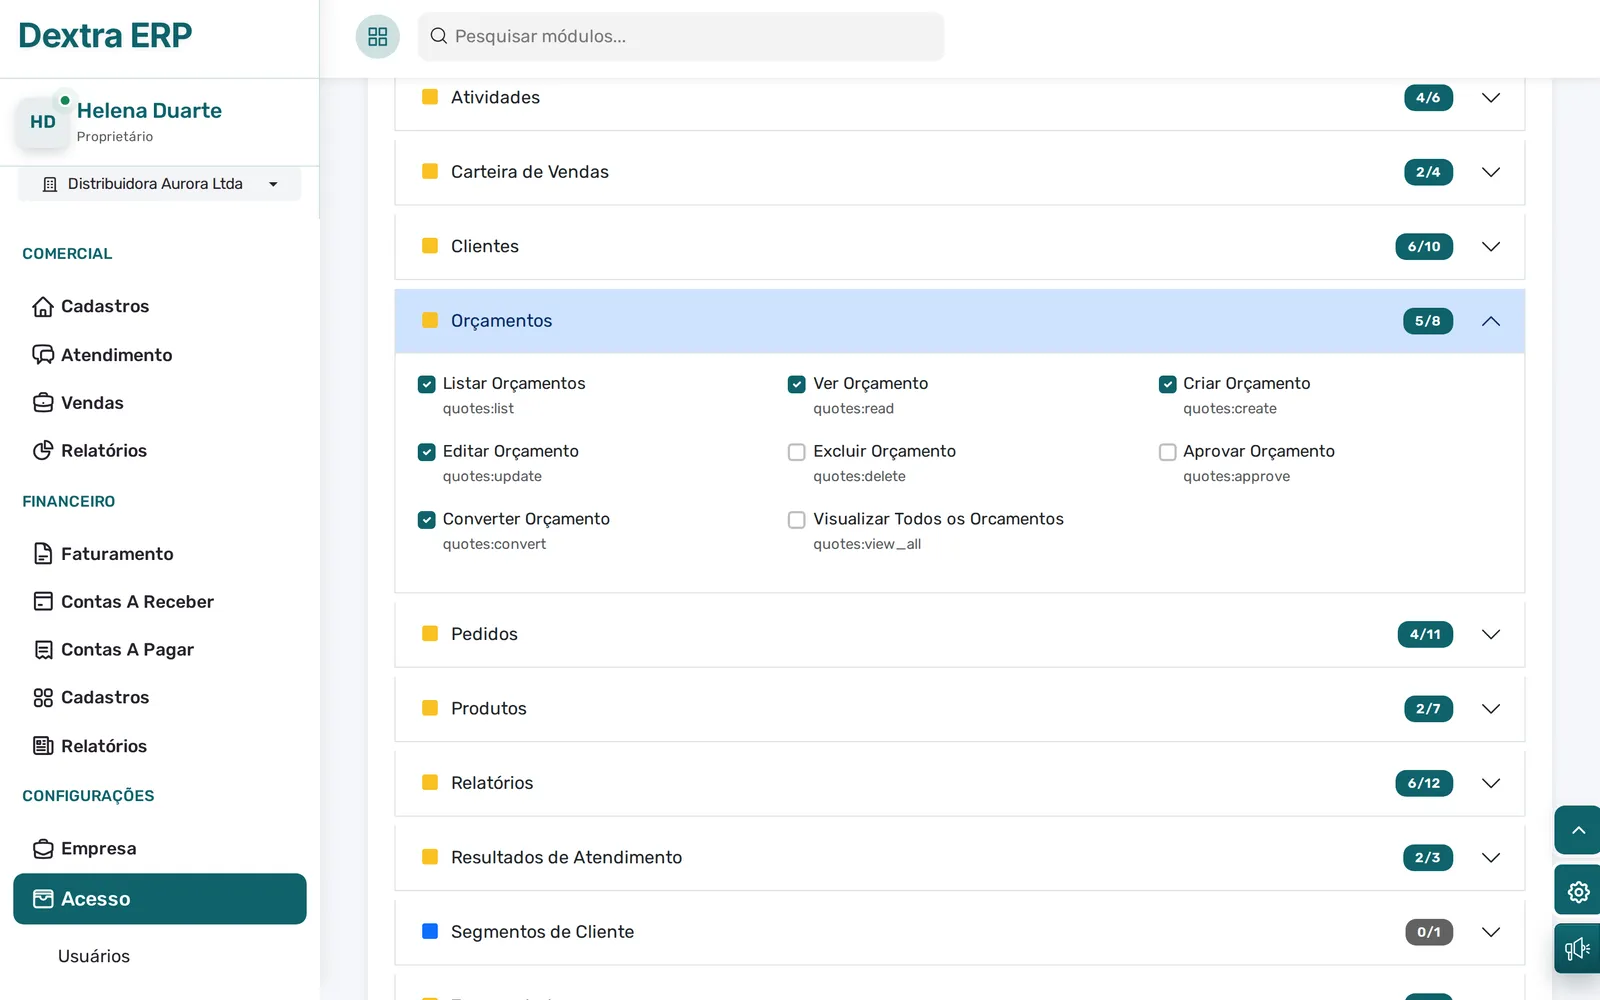The width and height of the screenshot is (1600, 1000).
Task: Open the Acesso menu item
Action: tap(160, 899)
